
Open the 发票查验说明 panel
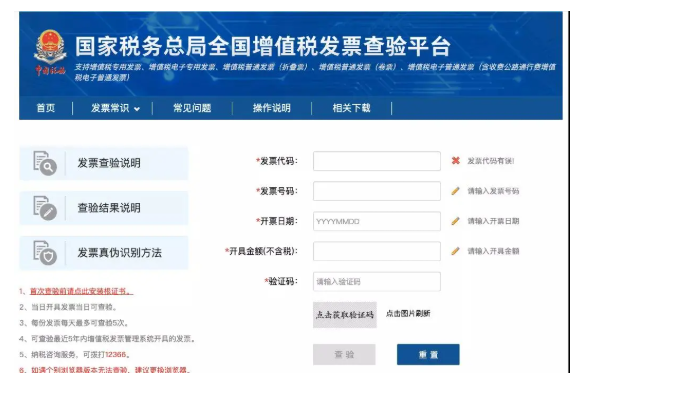104,163
